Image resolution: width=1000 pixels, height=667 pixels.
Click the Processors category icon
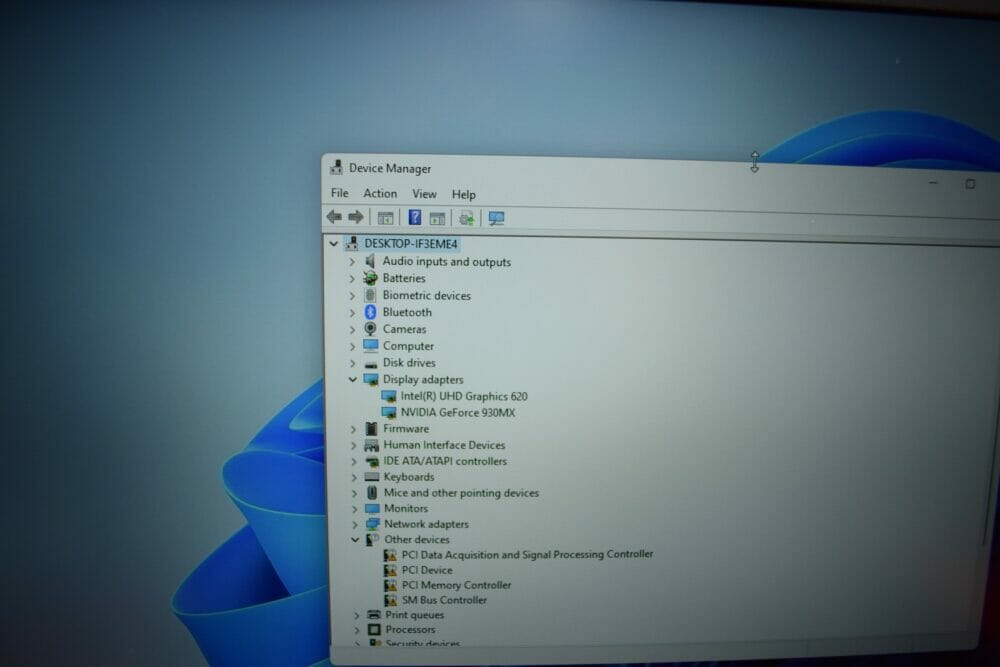(374, 629)
